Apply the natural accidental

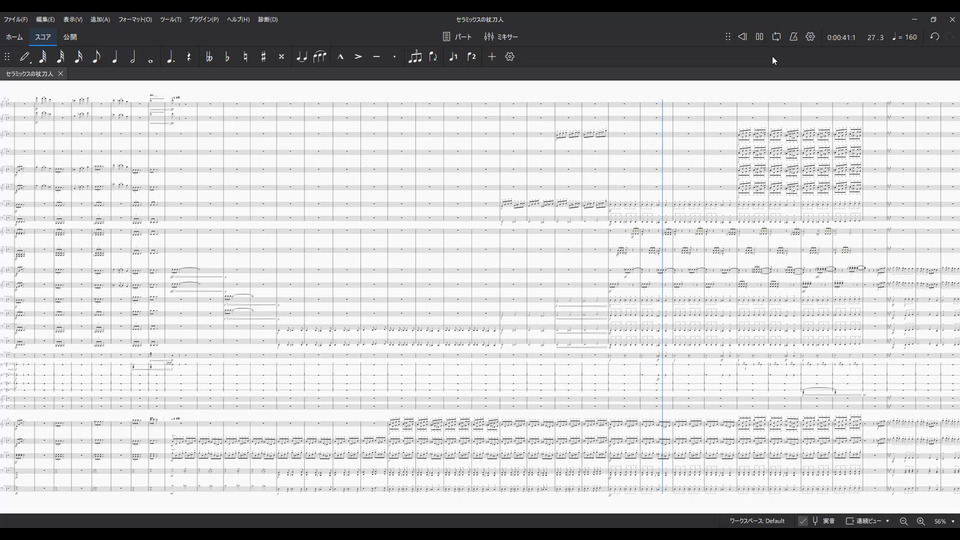pyautogui.click(x=245, y=57)
